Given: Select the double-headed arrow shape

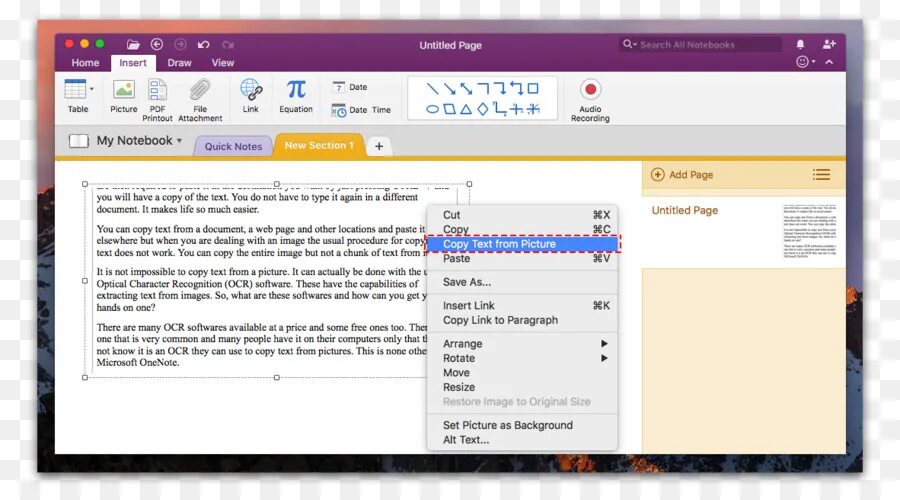Looking at the screenshot, I should click(x=466, y=88).
